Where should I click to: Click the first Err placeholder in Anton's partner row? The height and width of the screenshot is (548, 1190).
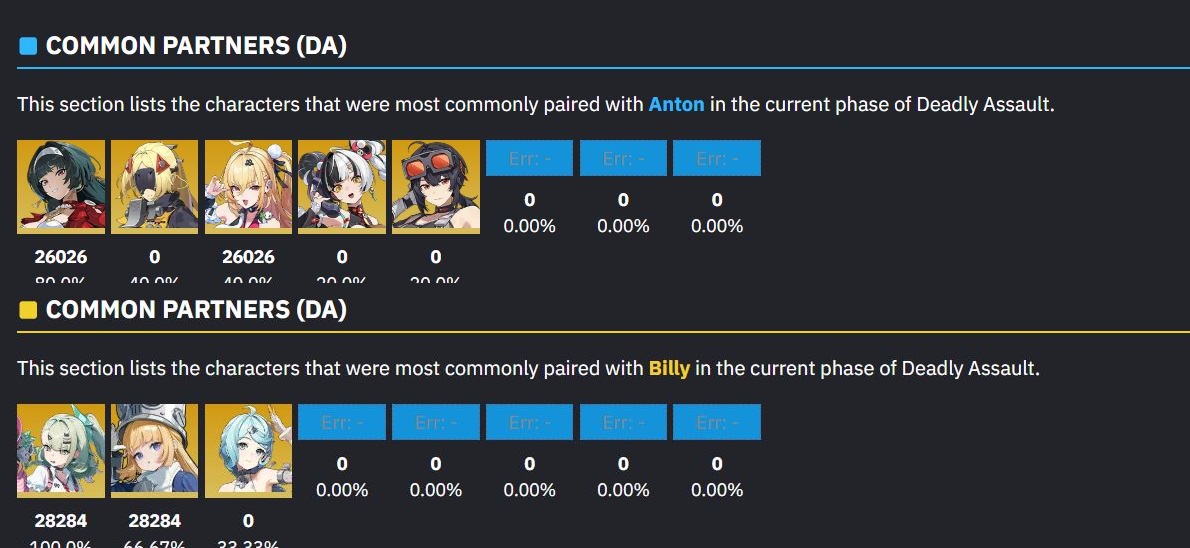(x=530, y=158)
